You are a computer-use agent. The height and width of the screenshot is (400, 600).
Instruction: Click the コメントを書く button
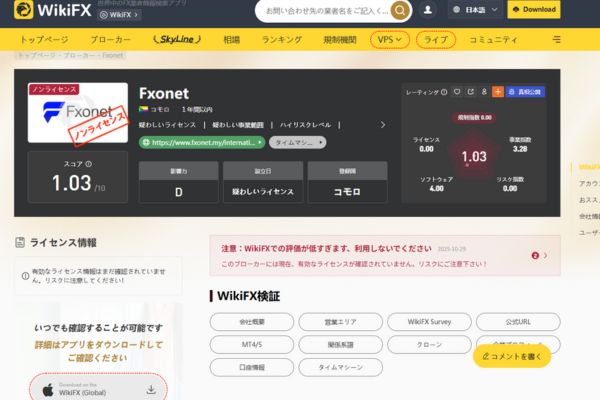pyautogui.click(x=512, y=356)
